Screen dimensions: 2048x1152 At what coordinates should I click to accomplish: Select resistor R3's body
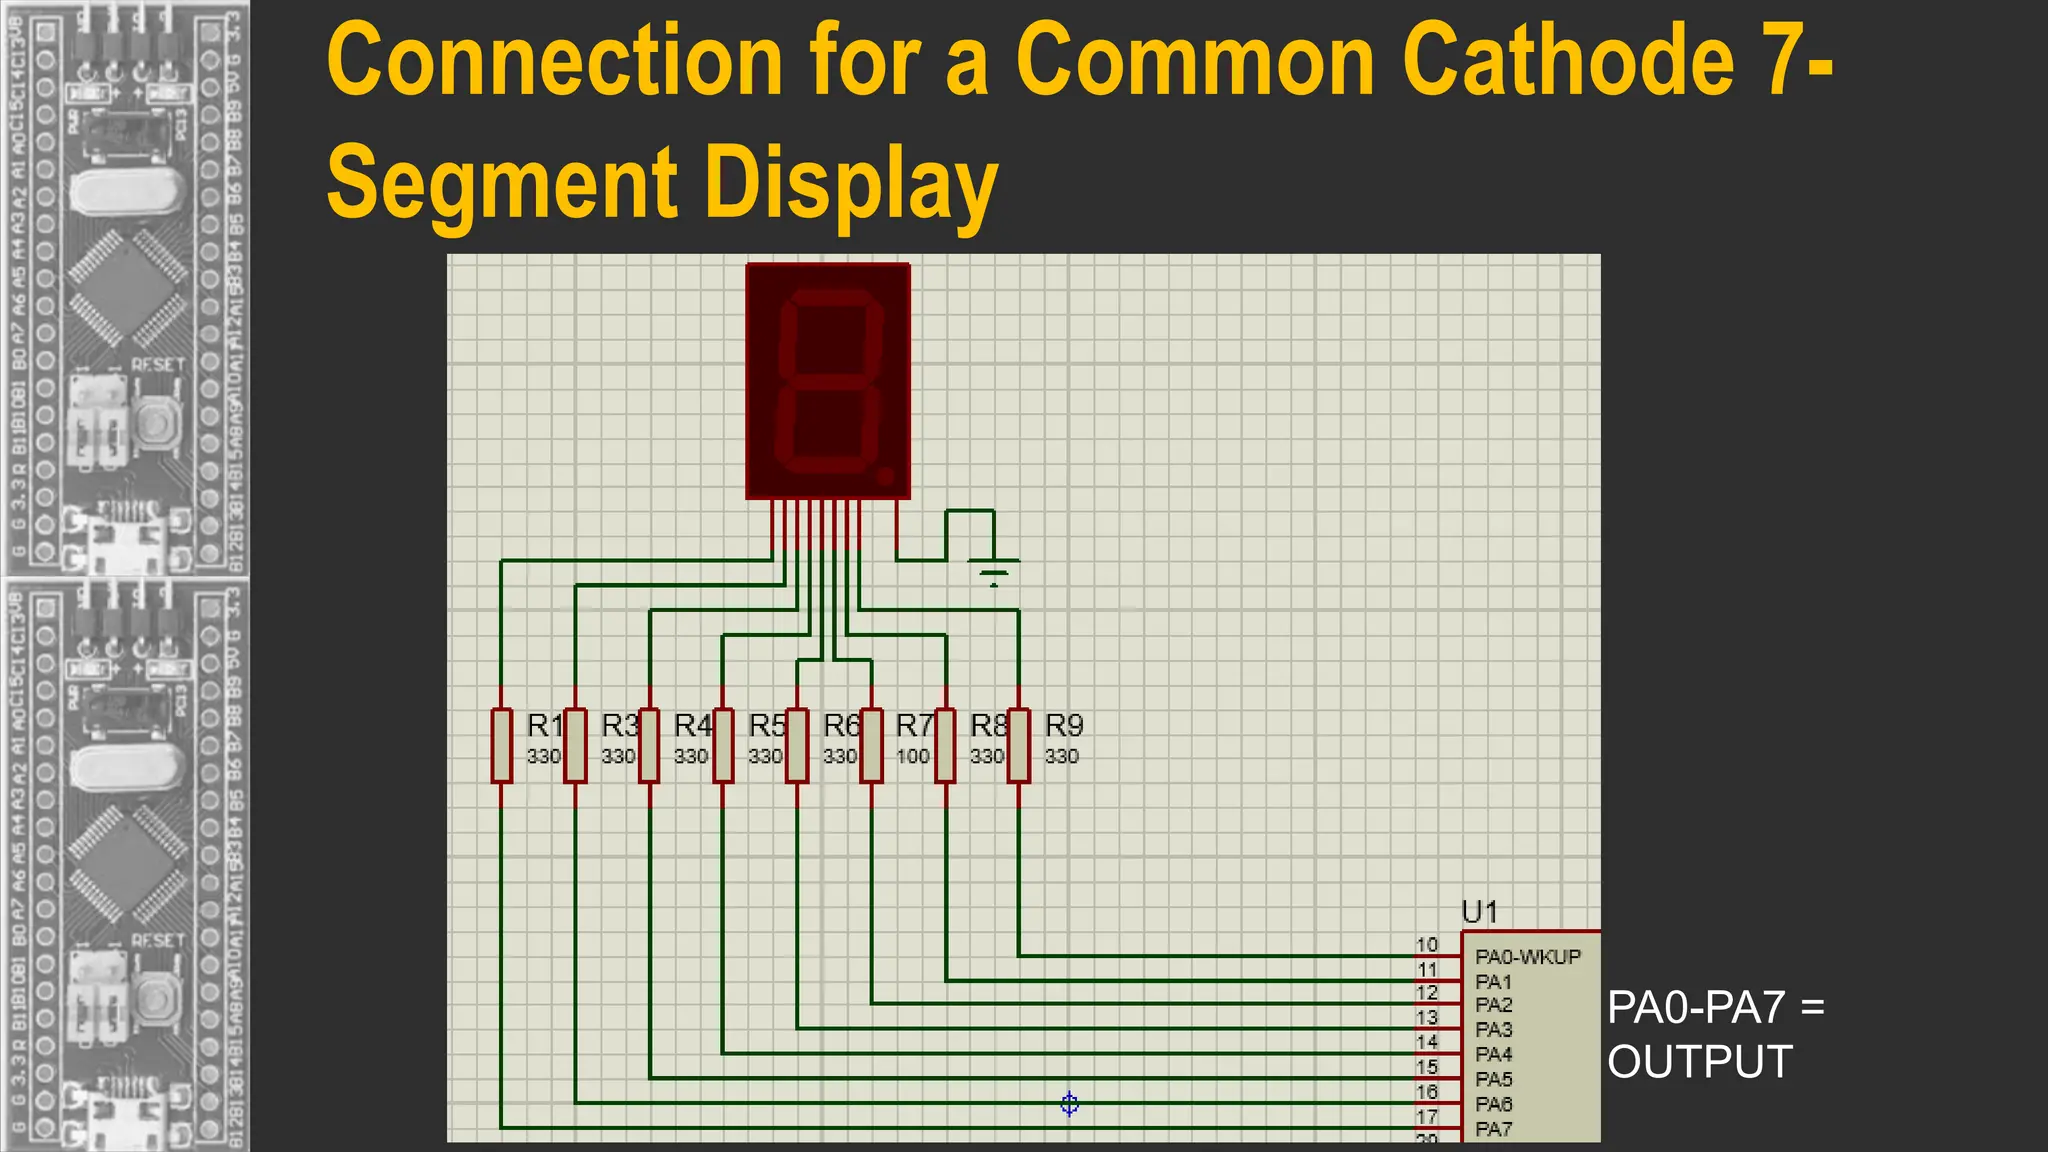(575, 745)
